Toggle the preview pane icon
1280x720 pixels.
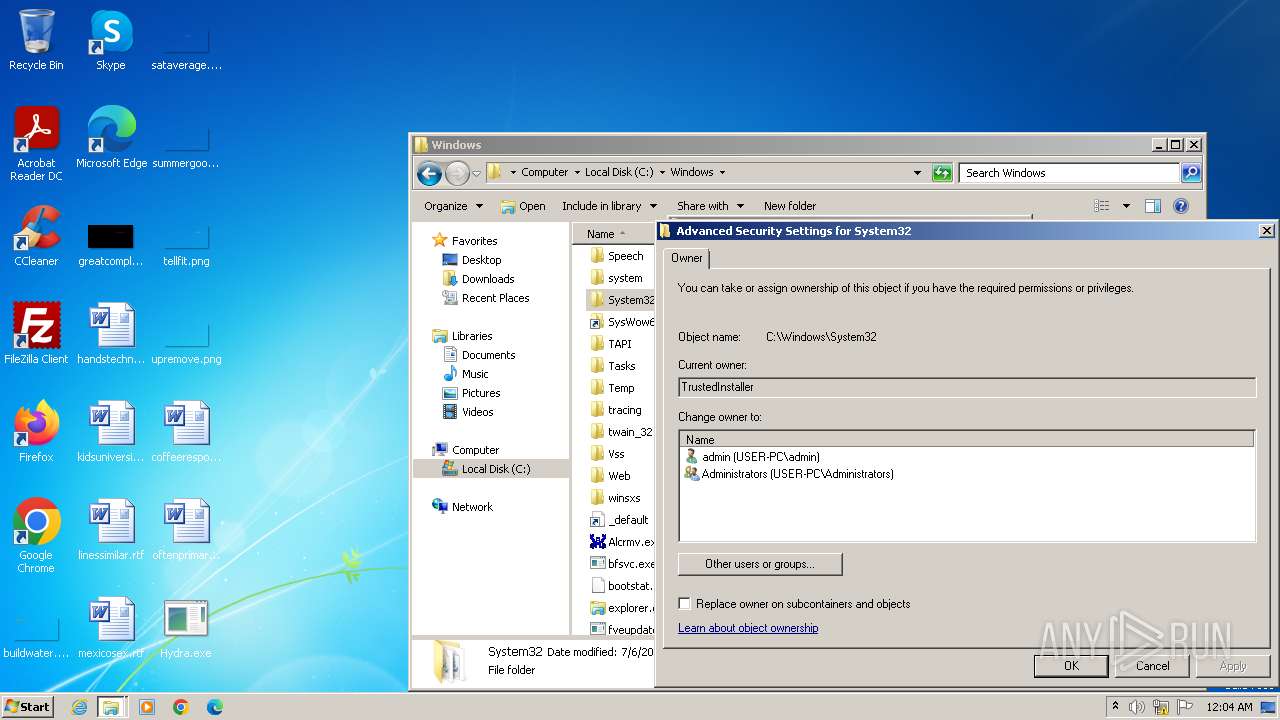1152,206
